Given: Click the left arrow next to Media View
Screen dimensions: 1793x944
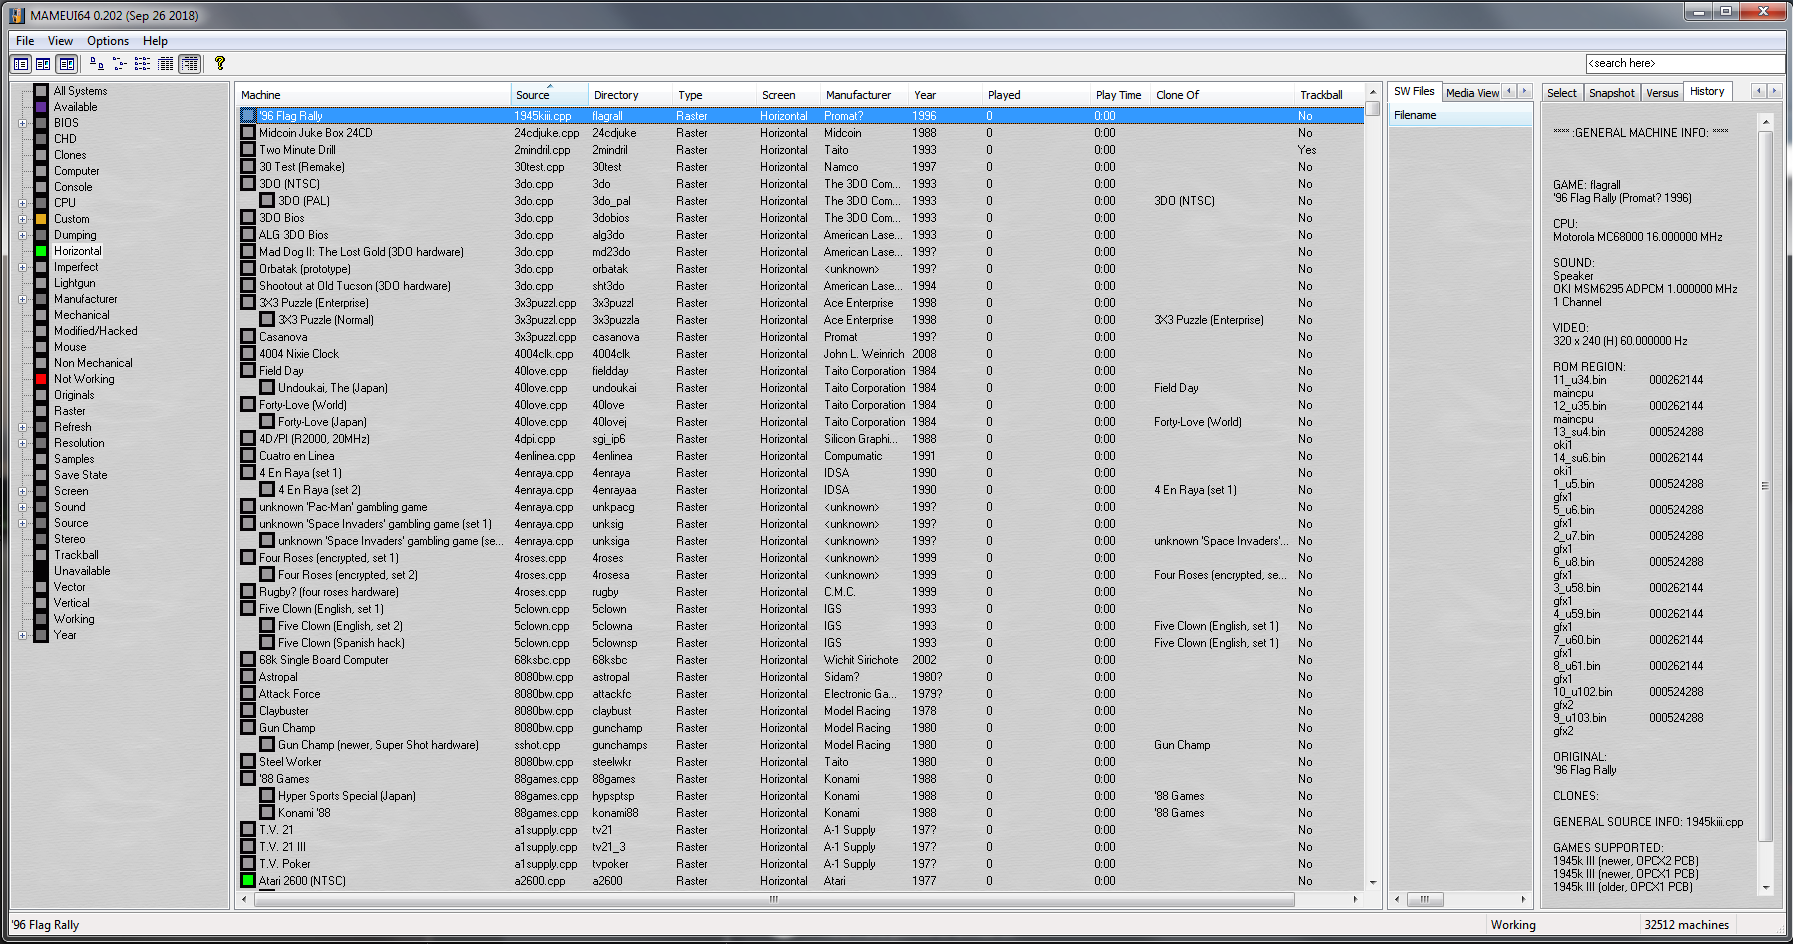Looking at the screenshot, I should tap(1508, 91).
